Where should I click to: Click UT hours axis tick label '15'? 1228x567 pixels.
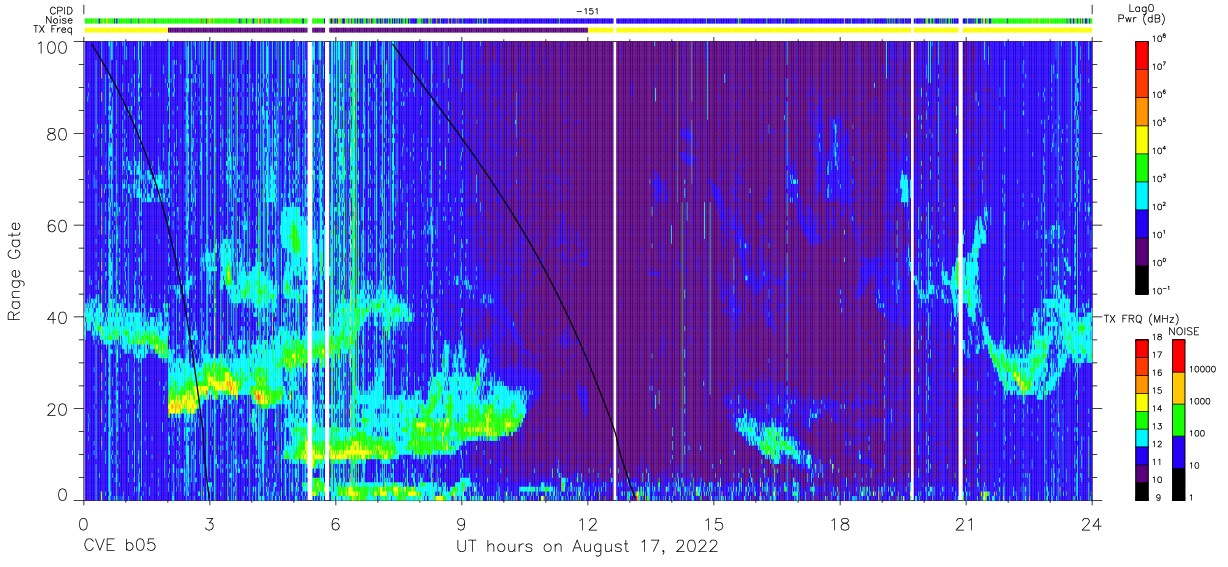pyautogui.click(x=714, y=523)
